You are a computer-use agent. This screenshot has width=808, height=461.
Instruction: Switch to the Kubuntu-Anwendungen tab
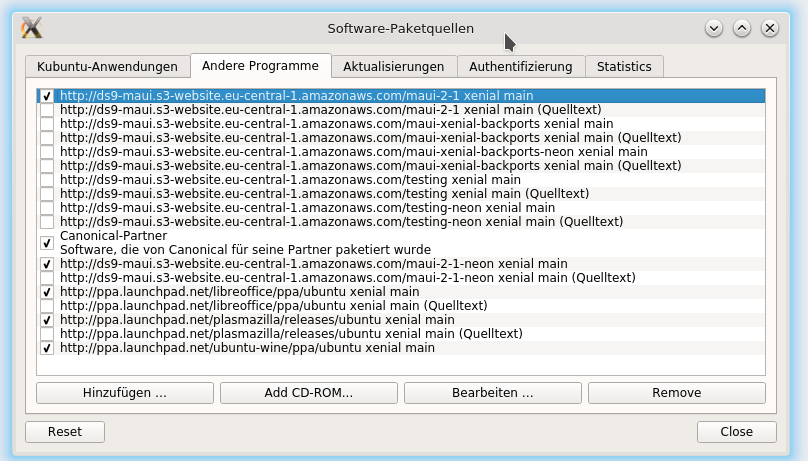click(x=107, y=67)
